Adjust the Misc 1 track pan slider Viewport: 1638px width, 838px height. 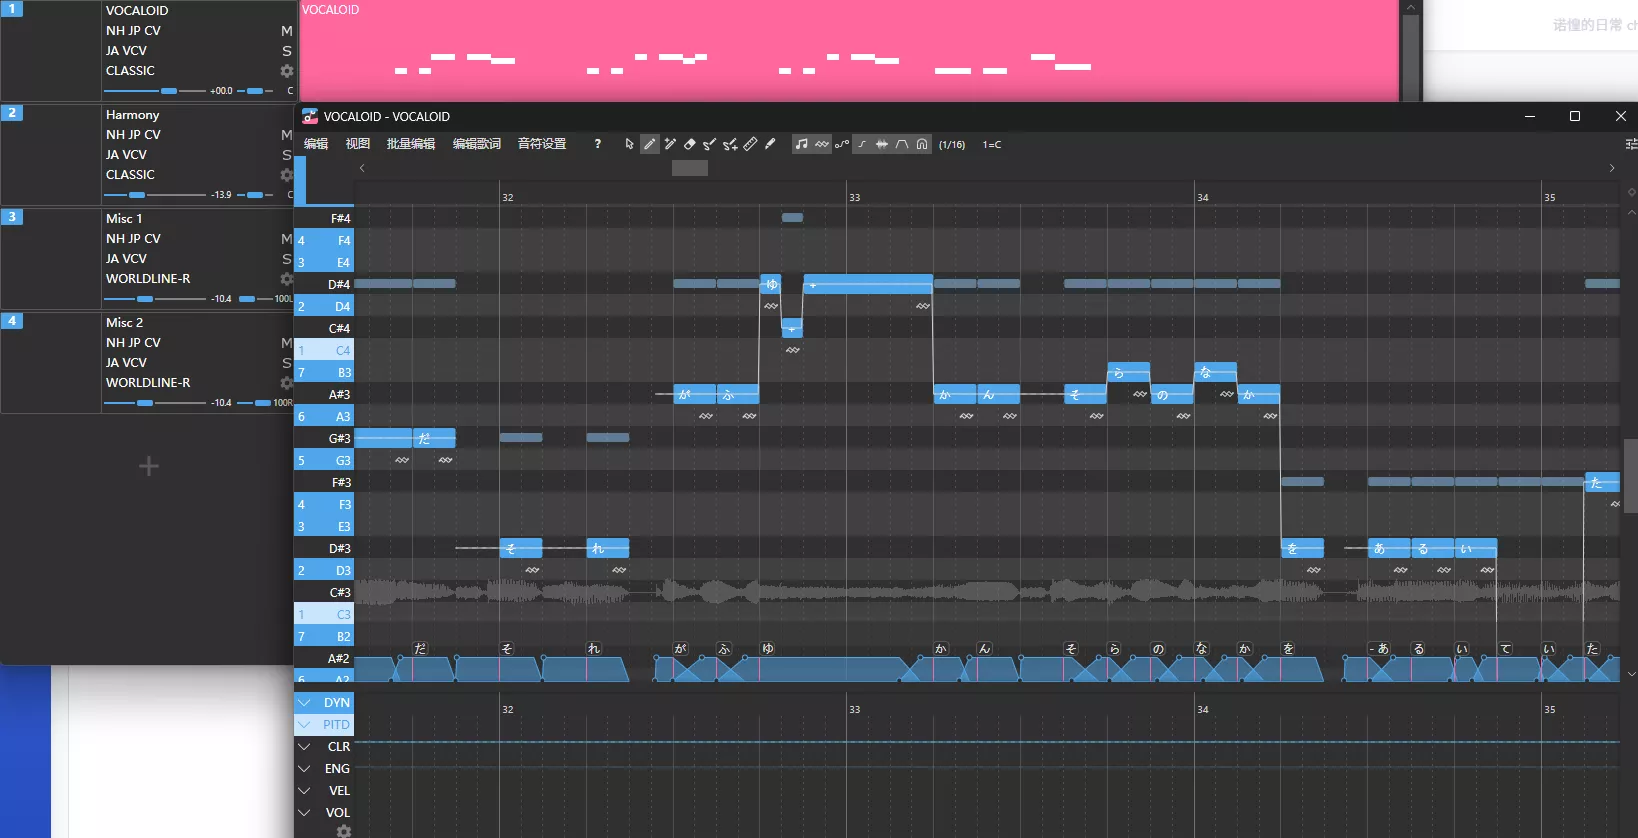click(x=255, y=299)
